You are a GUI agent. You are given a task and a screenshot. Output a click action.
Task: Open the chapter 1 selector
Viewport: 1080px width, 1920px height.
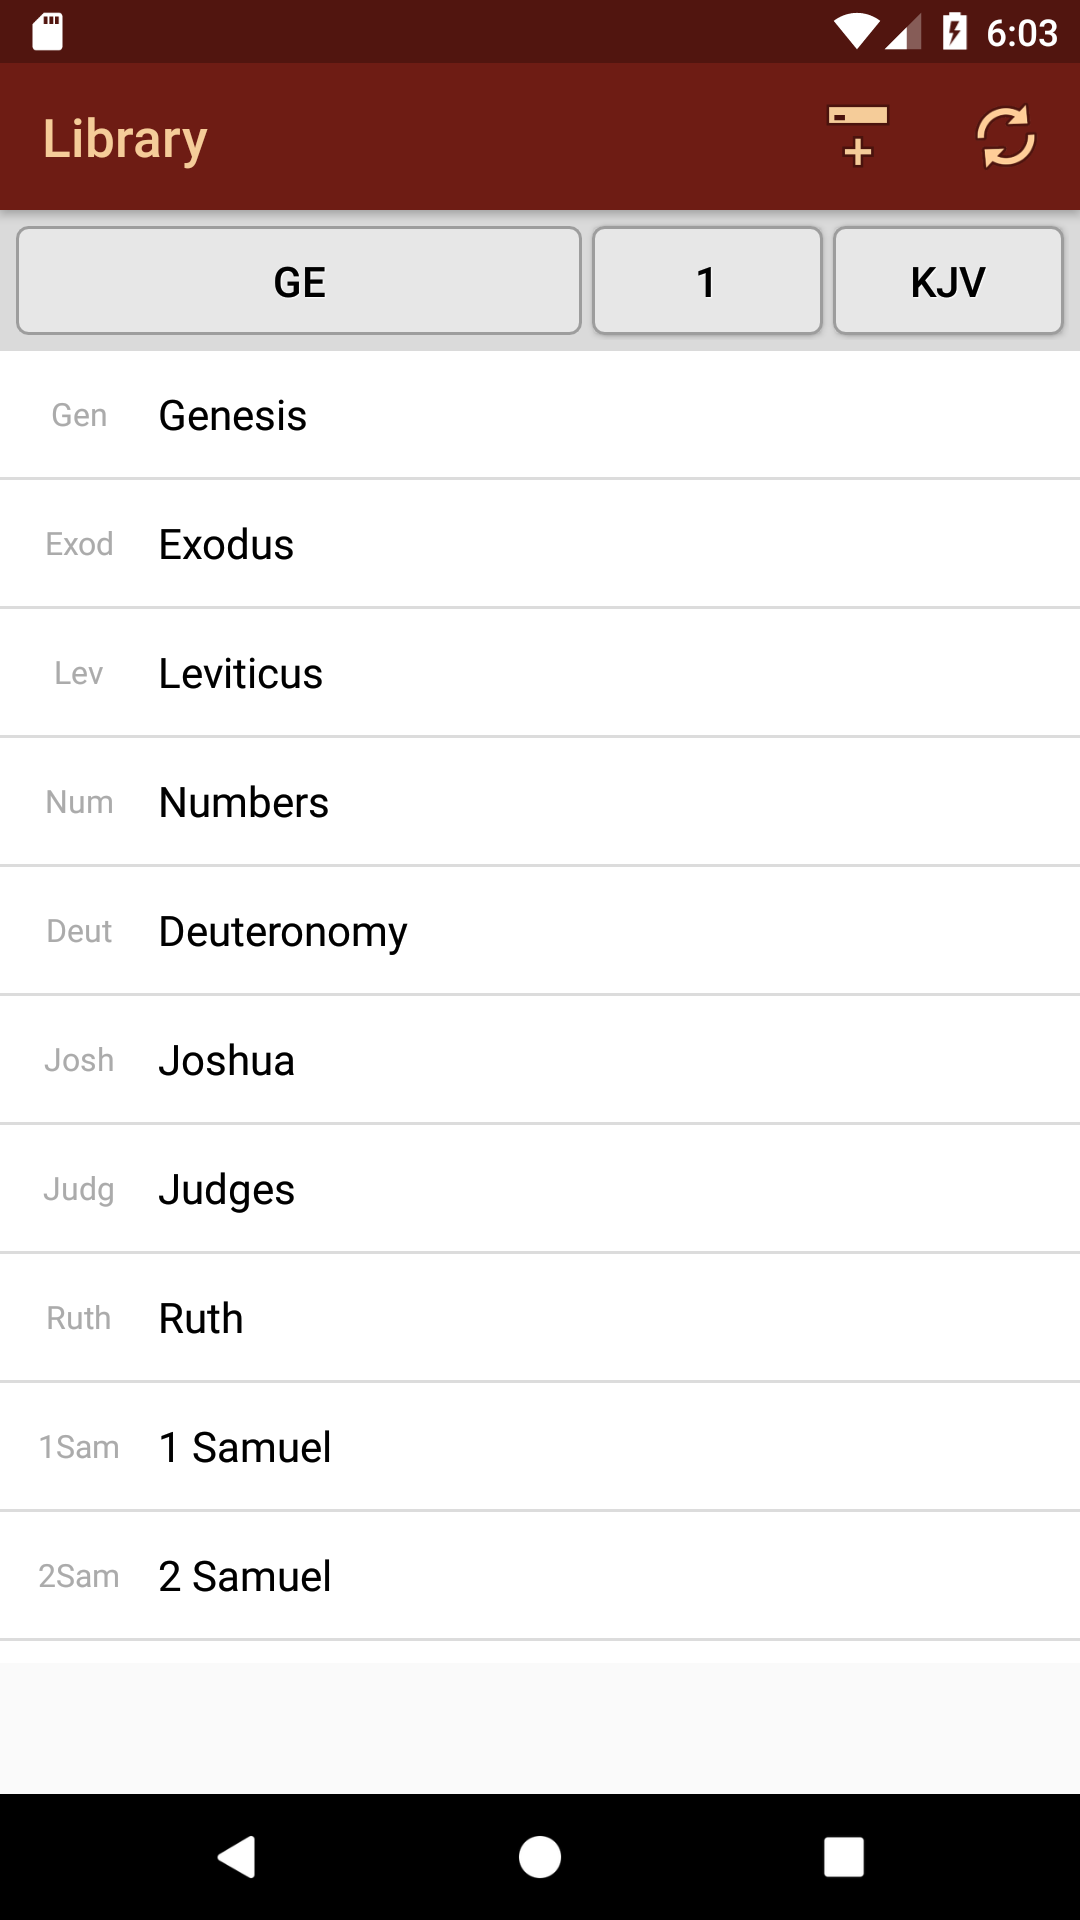[707, 281]
